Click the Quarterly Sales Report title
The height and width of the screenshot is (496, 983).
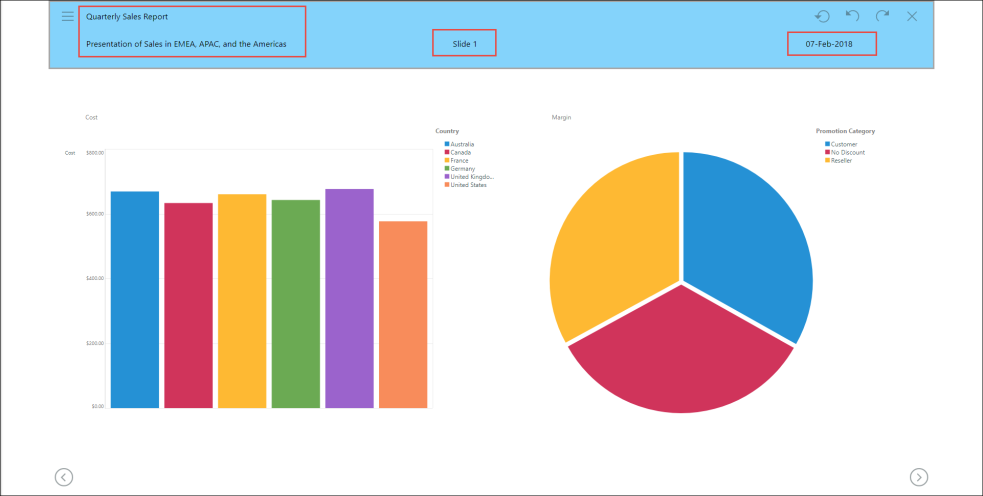pos(127,17)
